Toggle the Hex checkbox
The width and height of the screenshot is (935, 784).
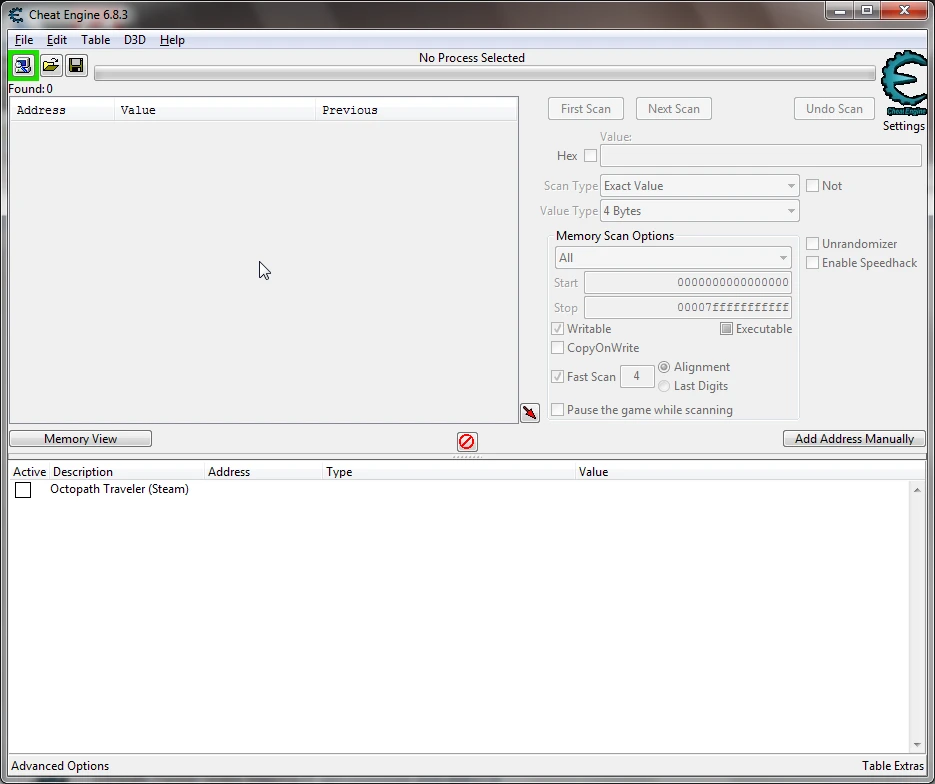pos(590,156)
